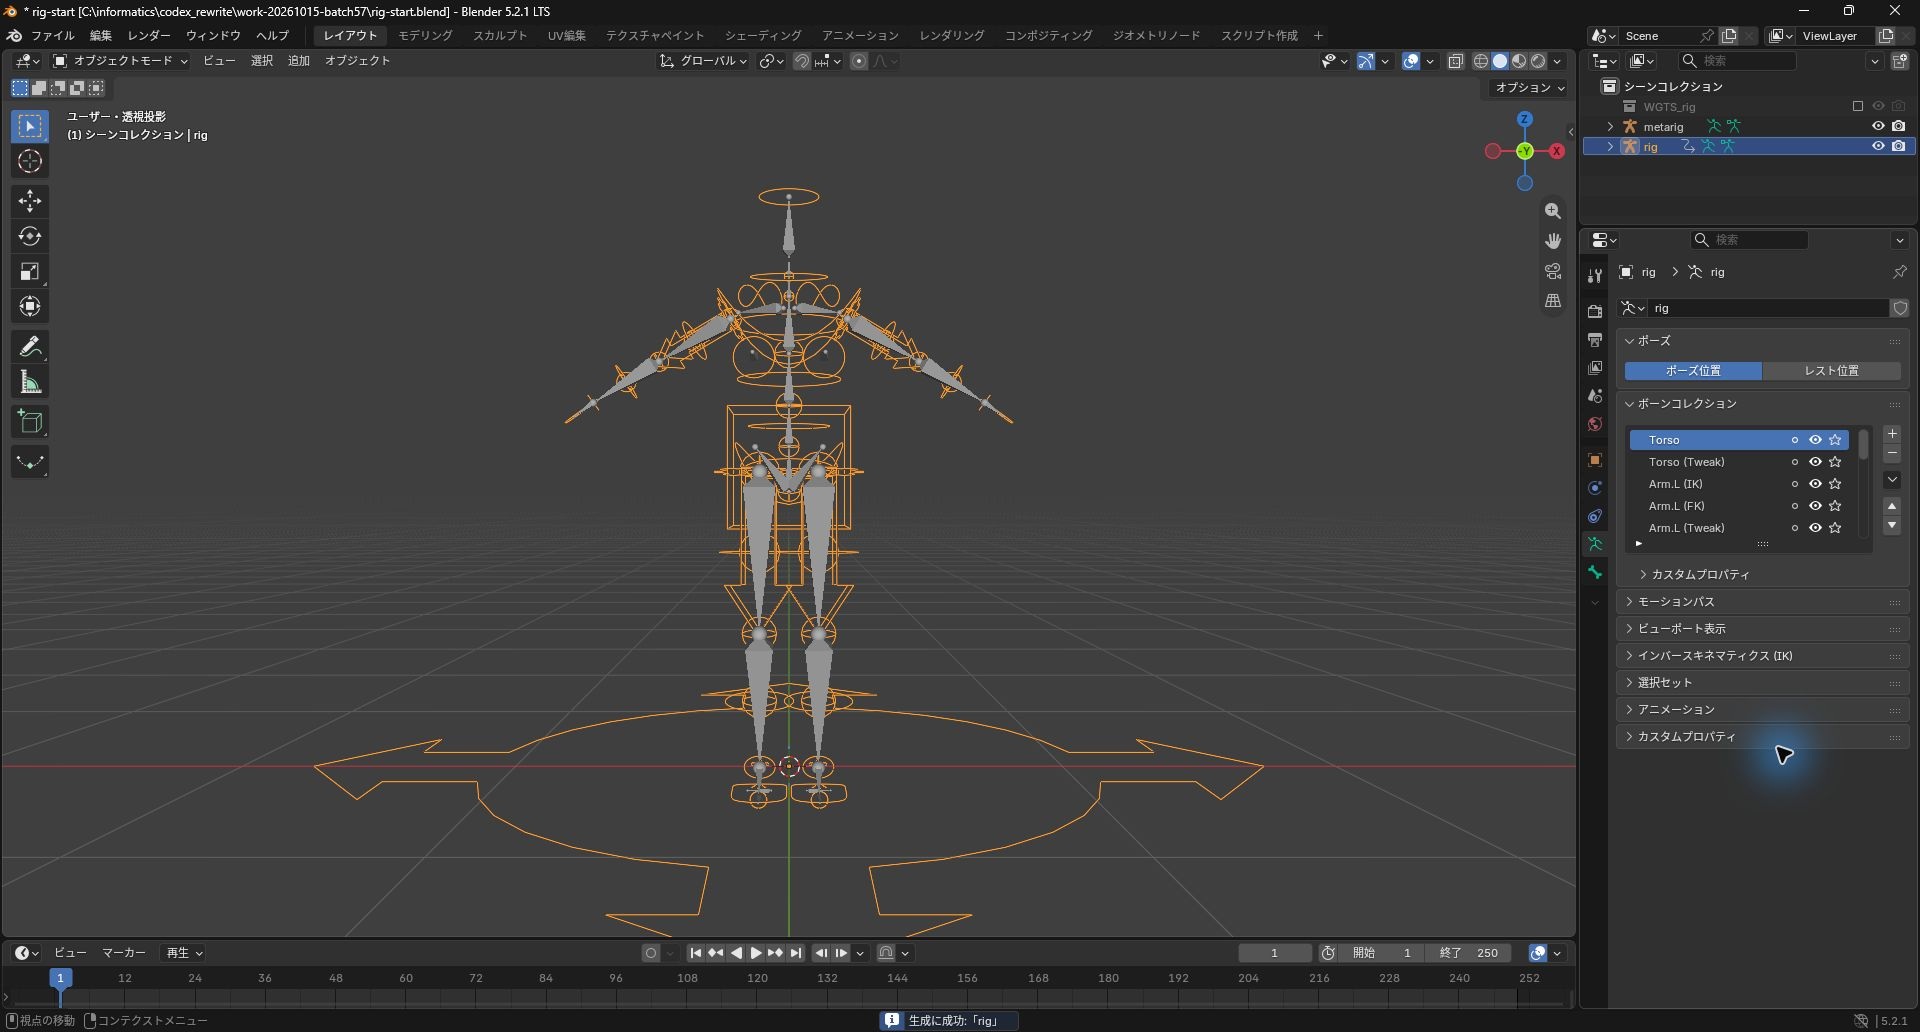Screen dimensions: 1920x1032
Task: Open the World properties tab icon
Action: [1595, 424]
